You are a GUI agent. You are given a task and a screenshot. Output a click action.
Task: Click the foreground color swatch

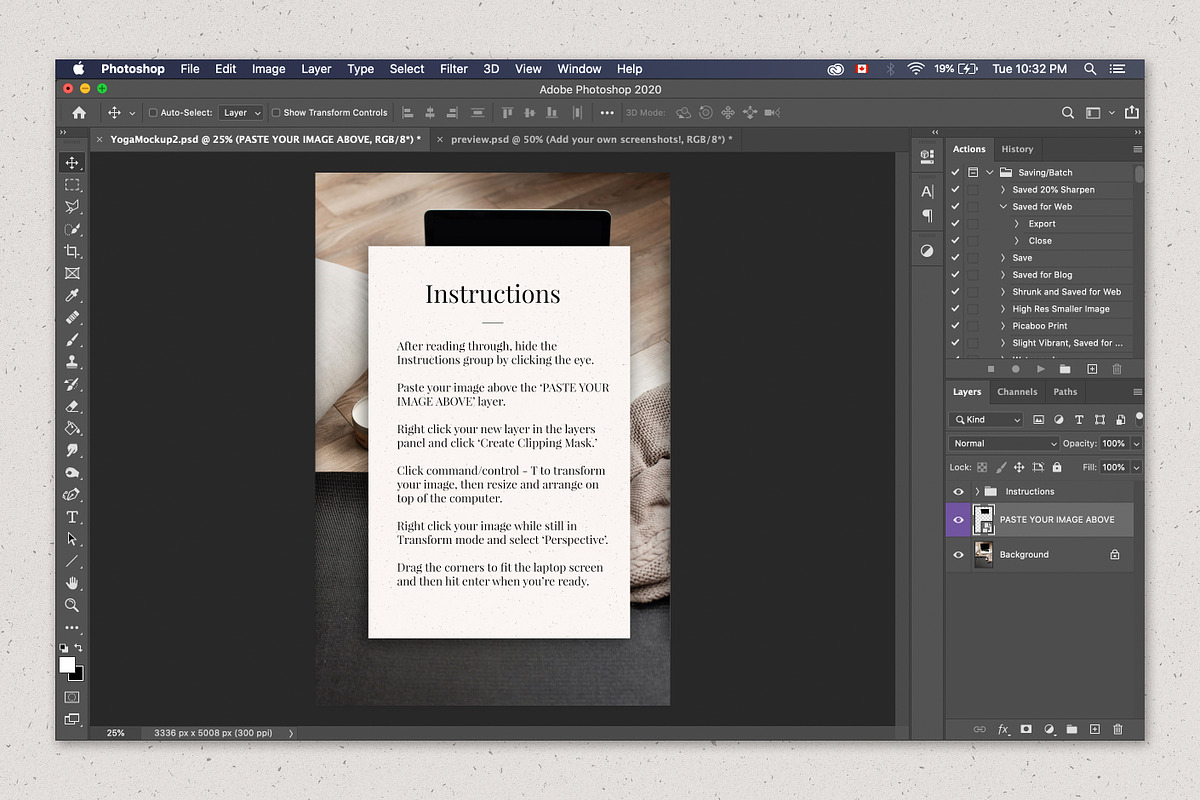(x=68, y=665)
